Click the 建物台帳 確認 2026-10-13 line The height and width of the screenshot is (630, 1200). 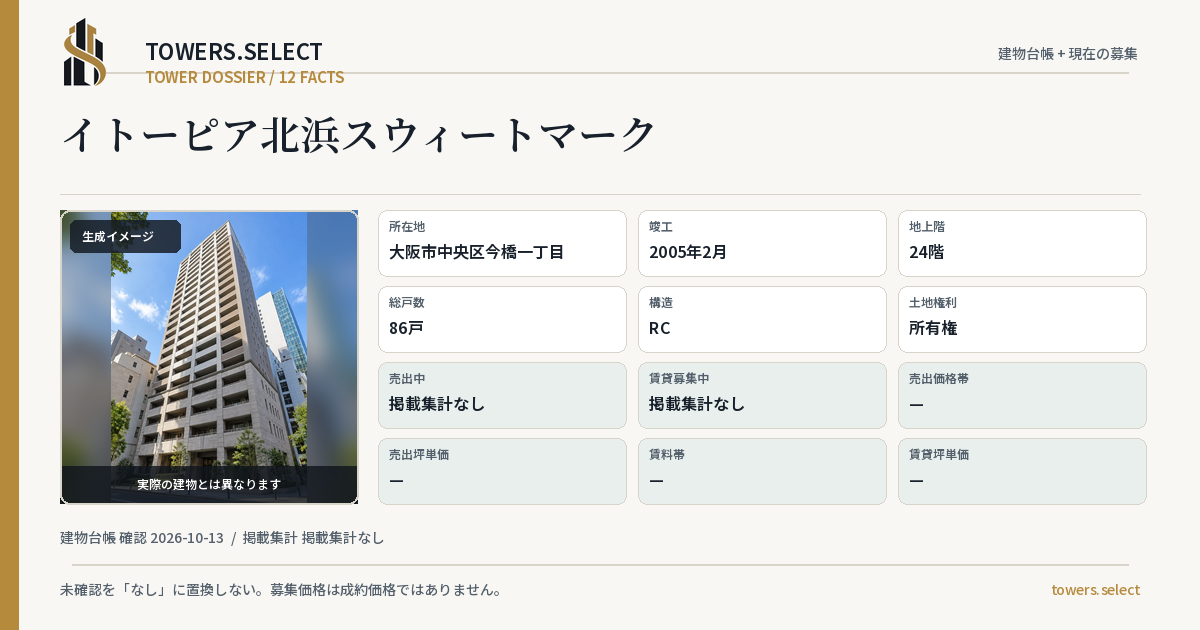coord(222,538)
